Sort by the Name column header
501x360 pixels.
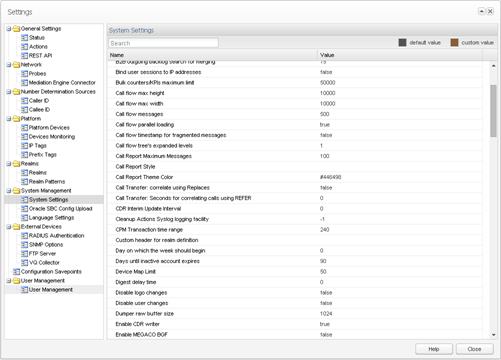212,55
